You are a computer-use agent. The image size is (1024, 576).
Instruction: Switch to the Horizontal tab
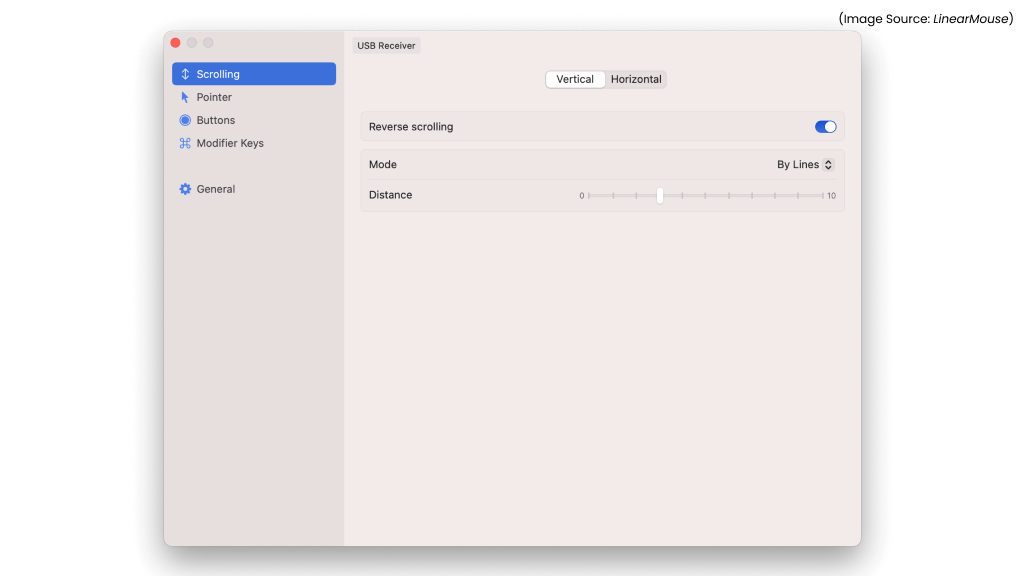[x=636, y=79]
